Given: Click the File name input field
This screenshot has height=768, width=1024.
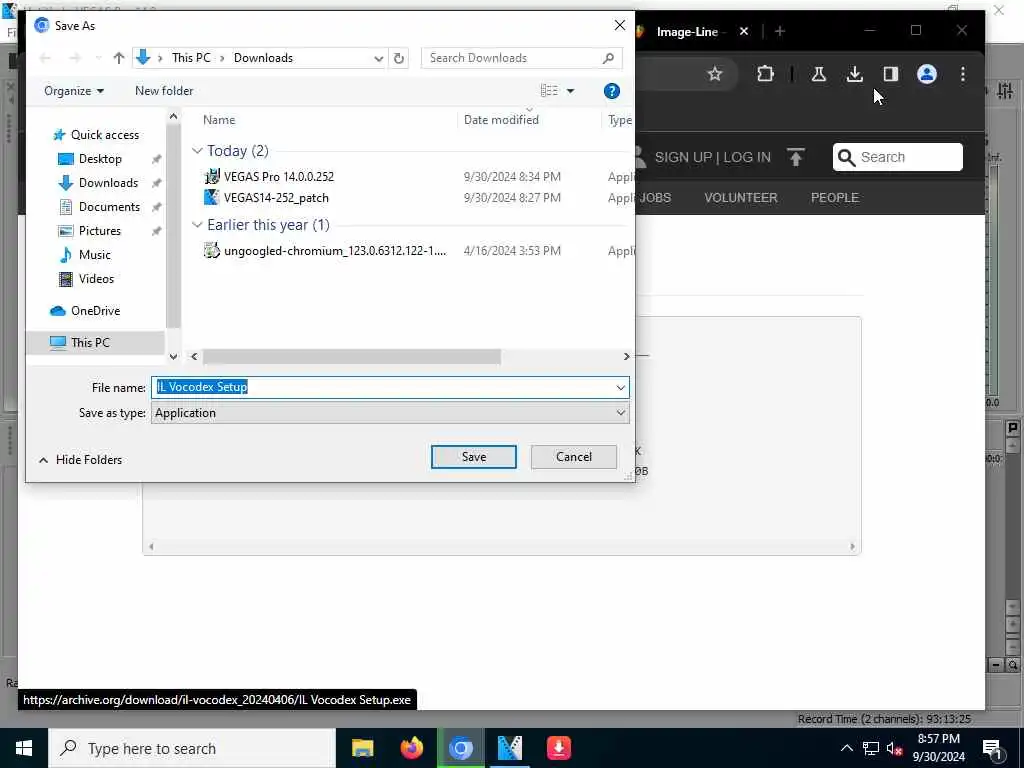Looking at the screenshot, I should pyautogui.click(x=383, y=387).
